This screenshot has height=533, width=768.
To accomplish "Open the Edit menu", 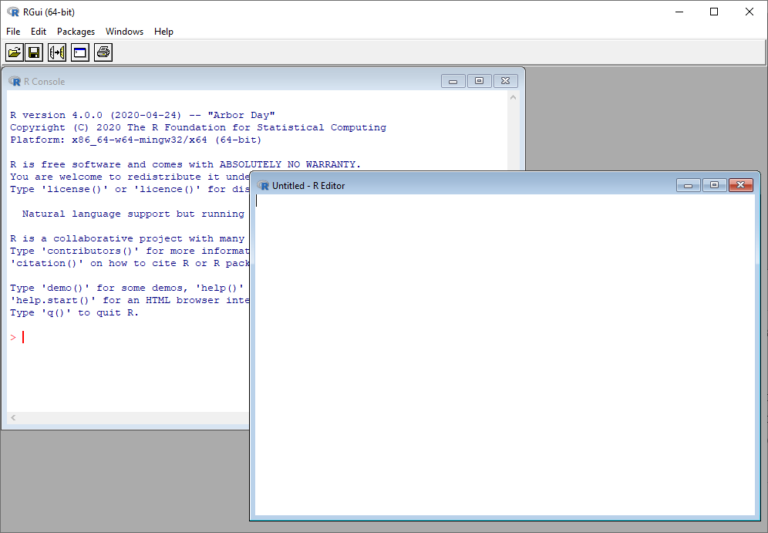I will point(38,32).
